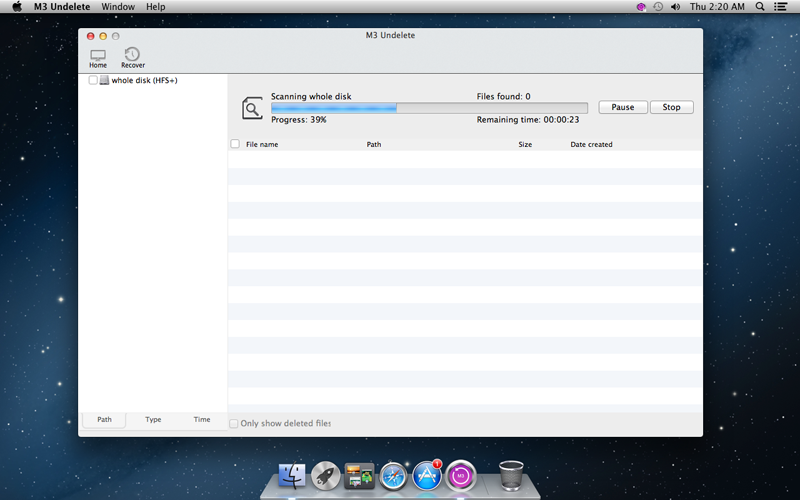The height and width of the screenshot is (500, 800).
Task: Open the Help menu
Action: 155,7
